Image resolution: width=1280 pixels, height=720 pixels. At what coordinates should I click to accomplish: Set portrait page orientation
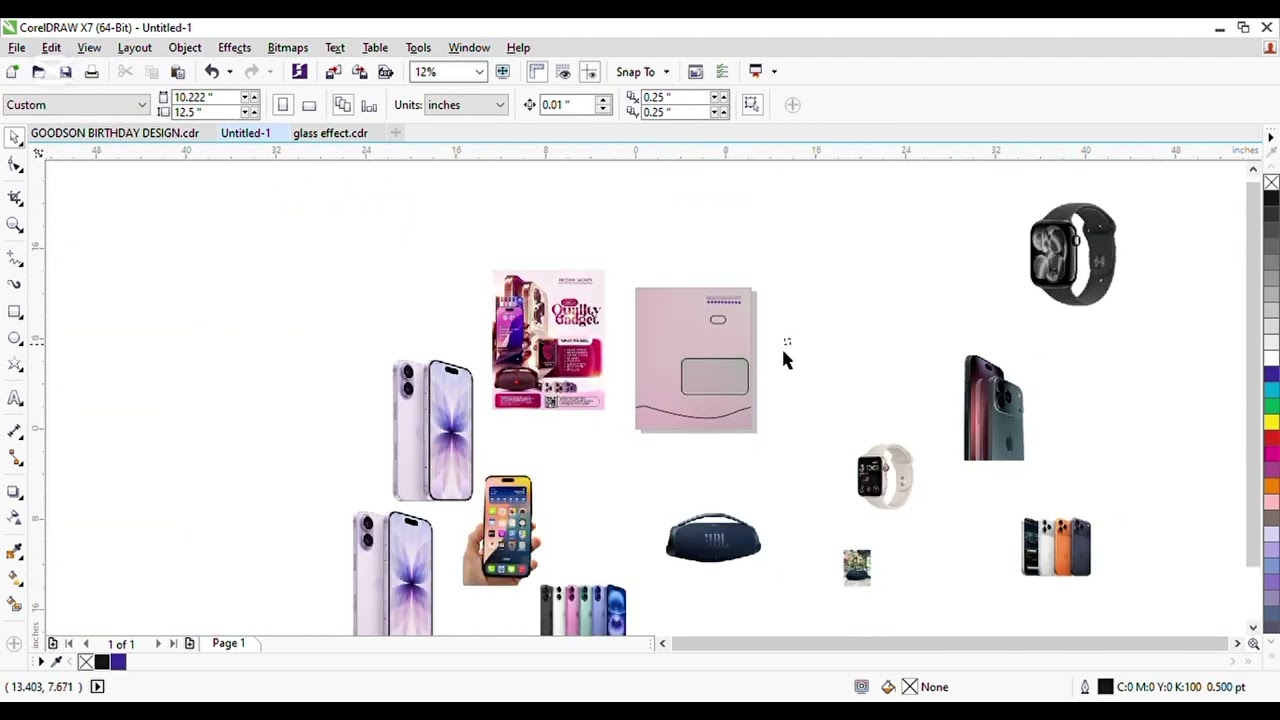[x=283, y=105]
